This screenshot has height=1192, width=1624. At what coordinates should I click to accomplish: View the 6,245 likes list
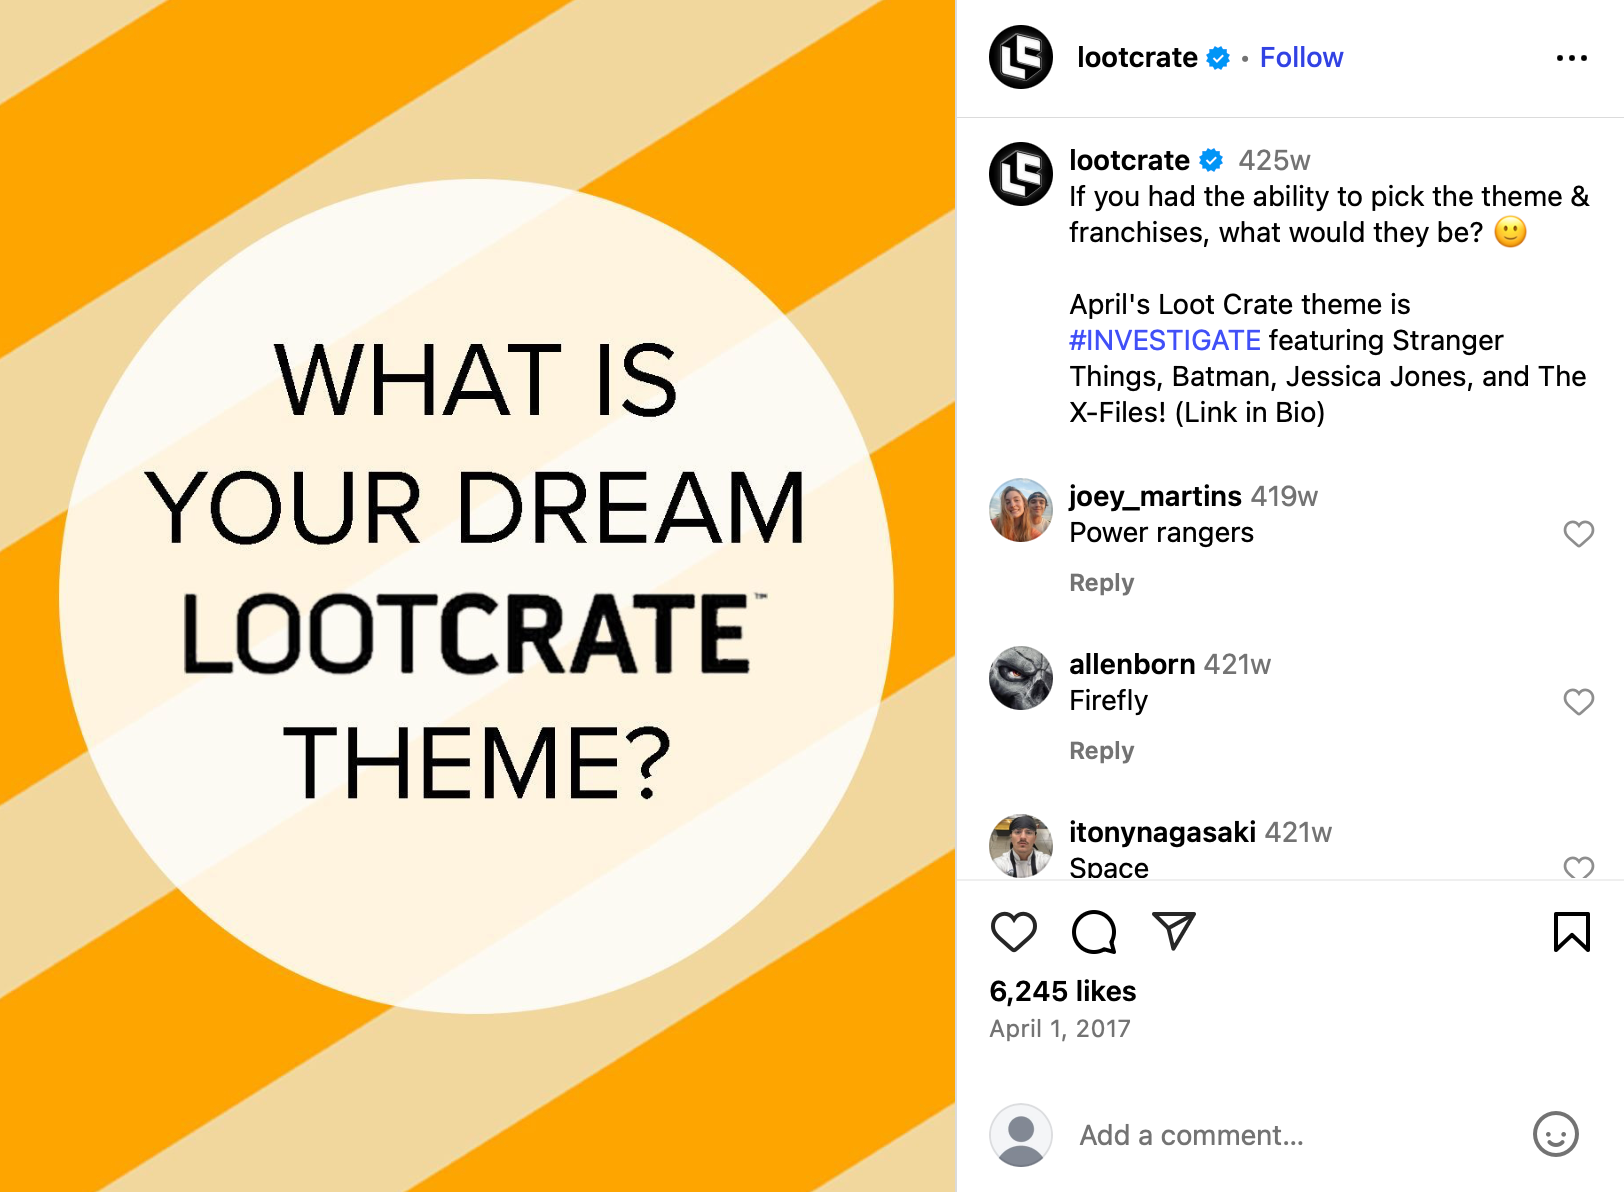1062,991
